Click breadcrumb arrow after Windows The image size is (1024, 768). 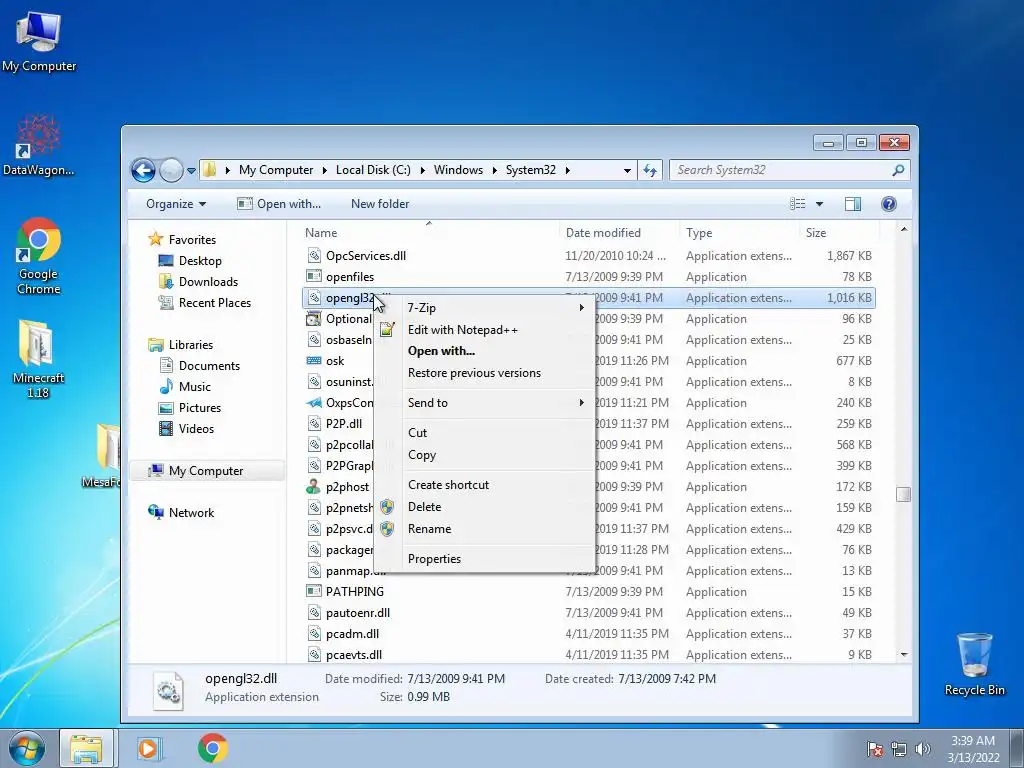coord(494,170)
